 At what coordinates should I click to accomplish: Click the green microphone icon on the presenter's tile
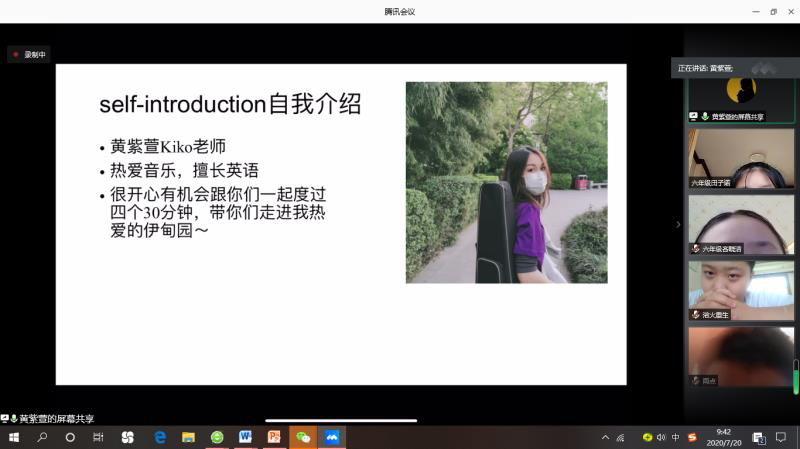(x=705, y=116)
